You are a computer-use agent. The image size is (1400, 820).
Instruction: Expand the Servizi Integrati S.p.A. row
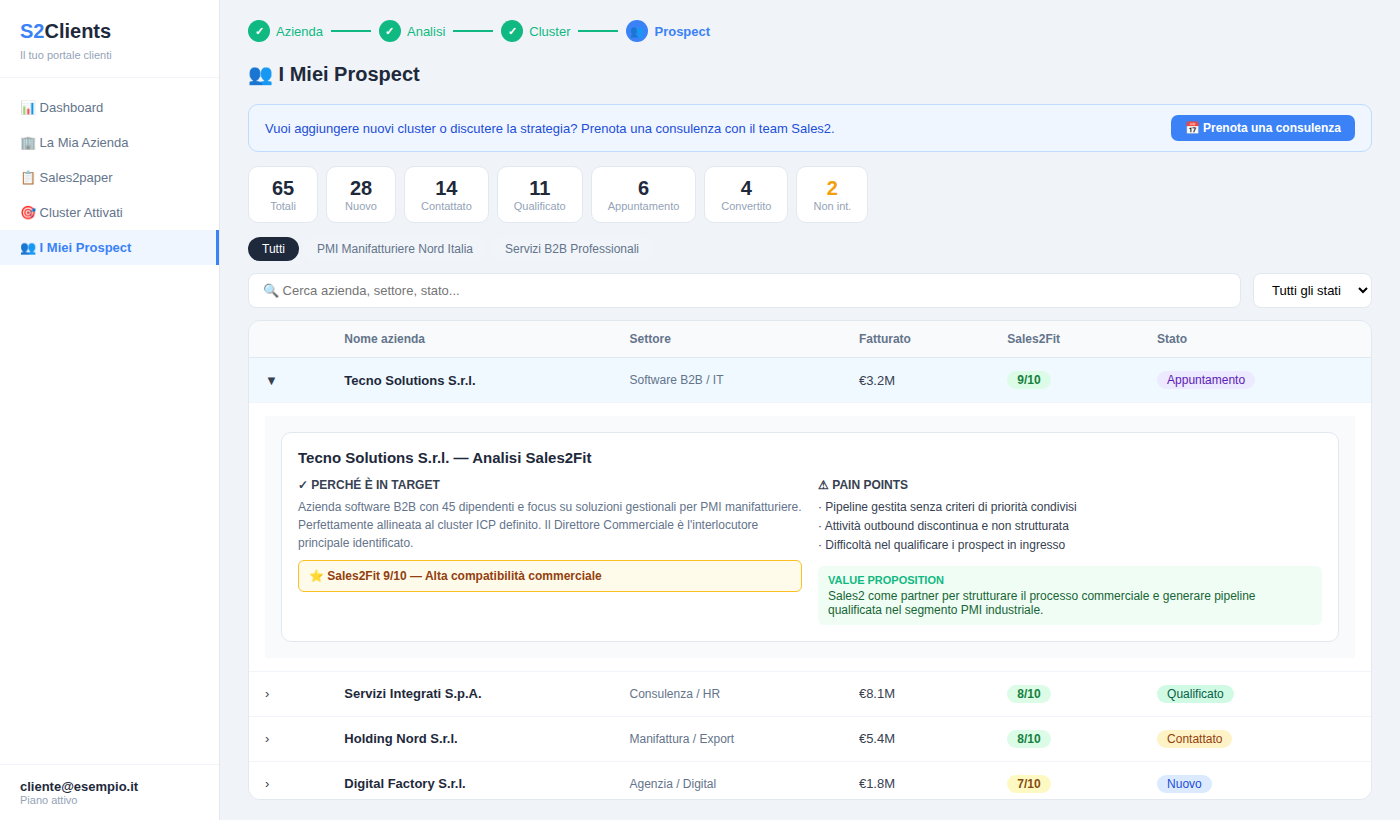267,694
